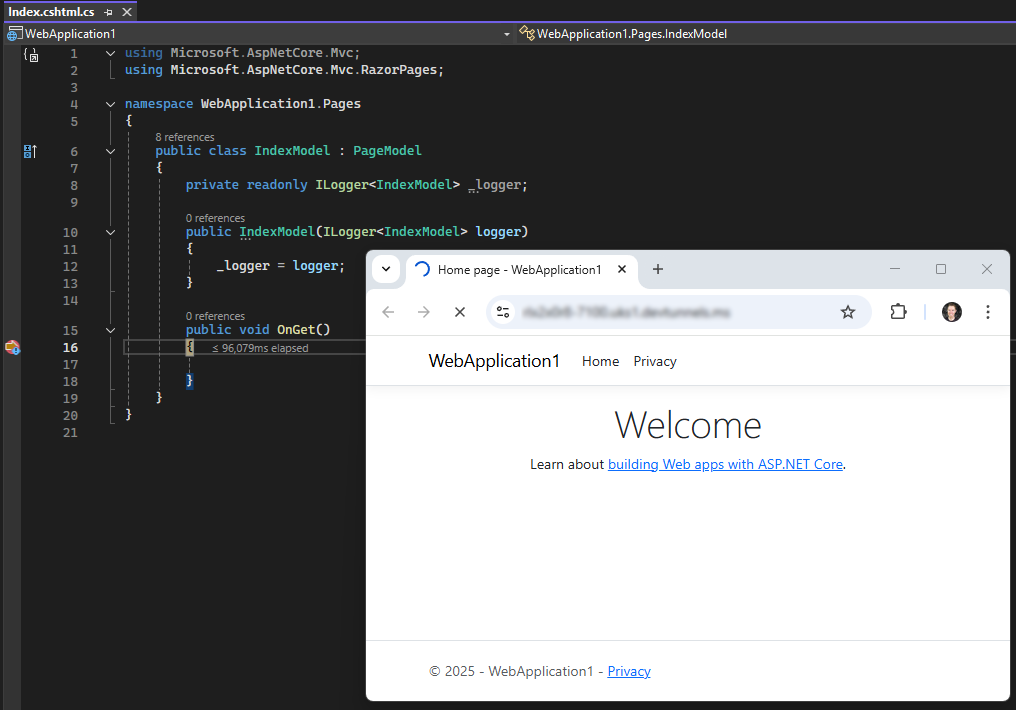The height and width of the screenshot is (710, 1016).
Task: Collapse the OnGet method block
Action: point(110,330)
